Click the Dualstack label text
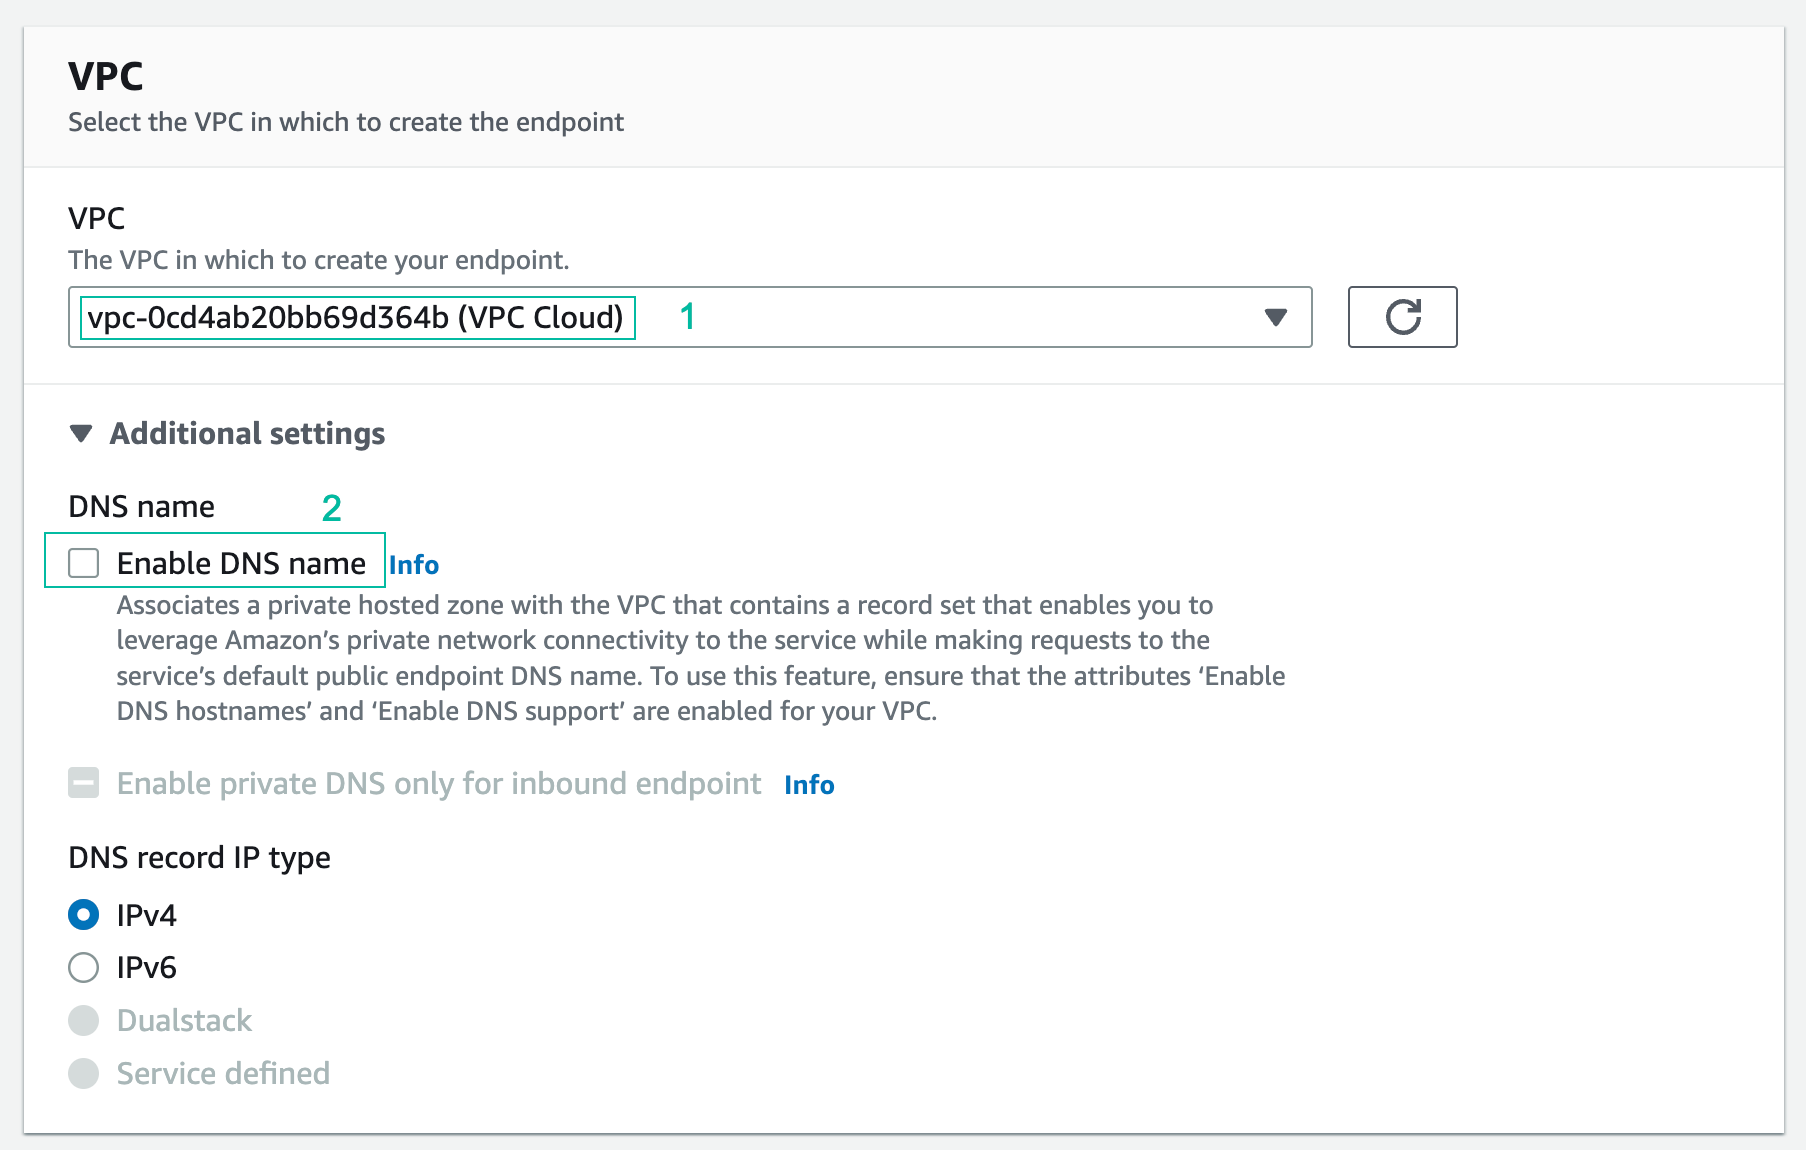The height and width of the screenshot is (1150, 1806). point(184,1021)
